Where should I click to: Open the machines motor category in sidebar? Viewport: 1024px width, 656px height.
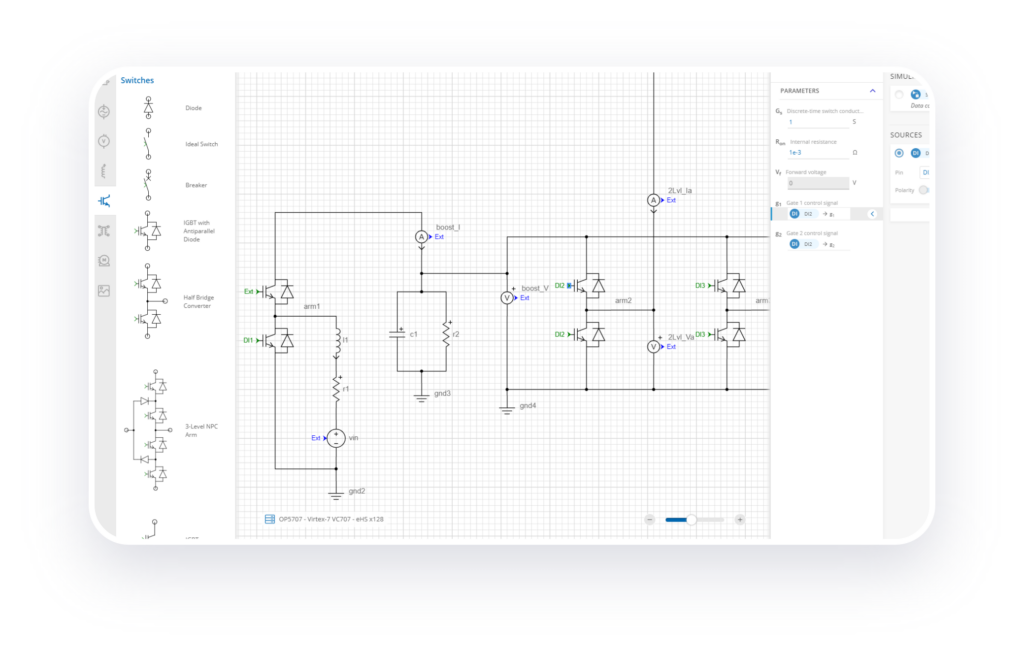[x=104, y=261]
